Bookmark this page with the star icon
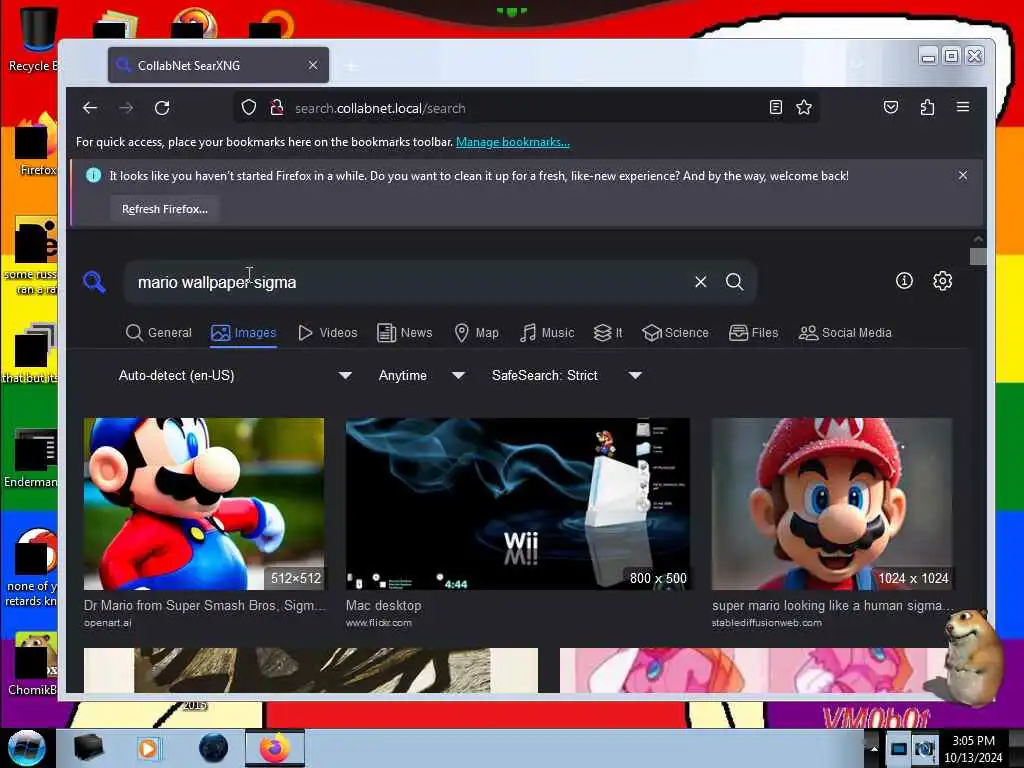The height and width of the screenshot is (768, 1024). (x=804, y=108)
